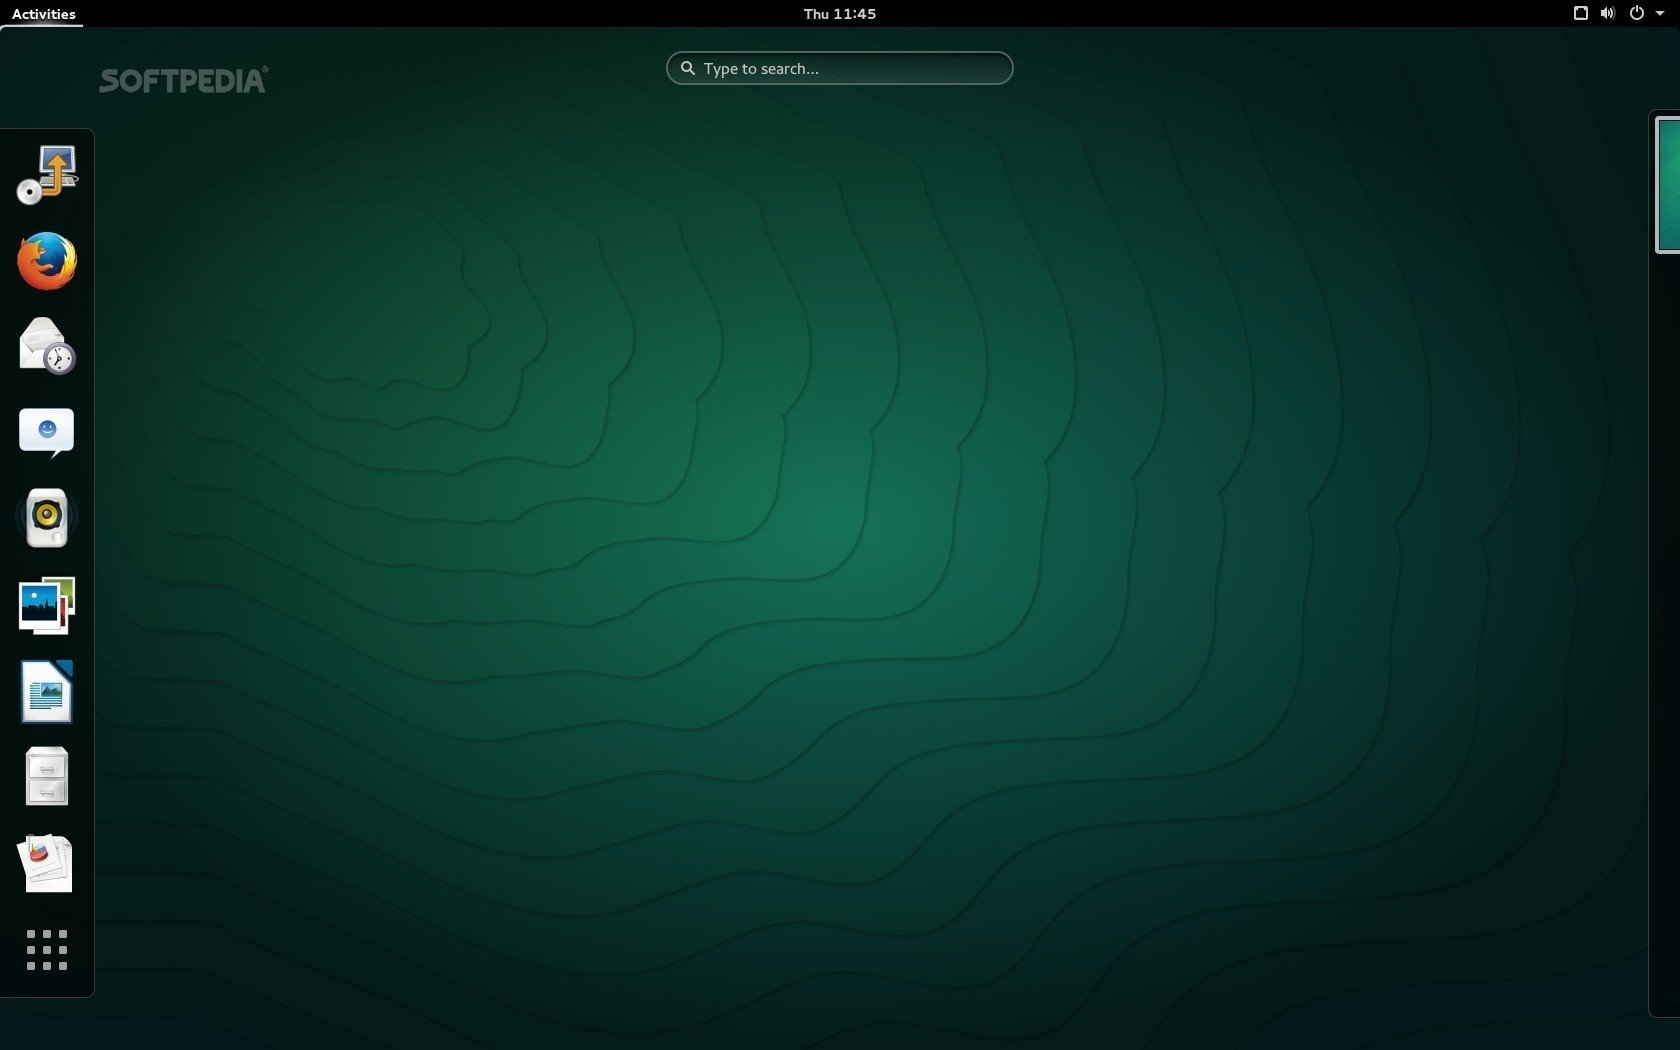This screenshot has height=1050, width=1680.
Task: Open Files file cabinet icon
Action: [x=47, y=776]
